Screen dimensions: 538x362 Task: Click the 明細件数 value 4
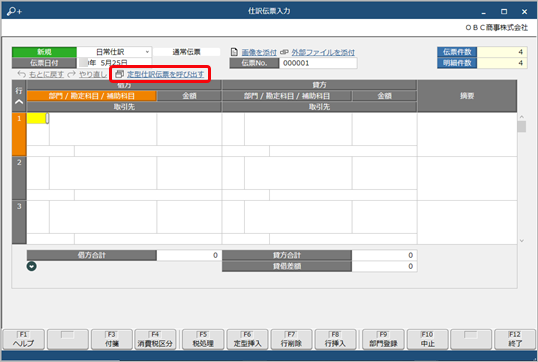(502, 63)
